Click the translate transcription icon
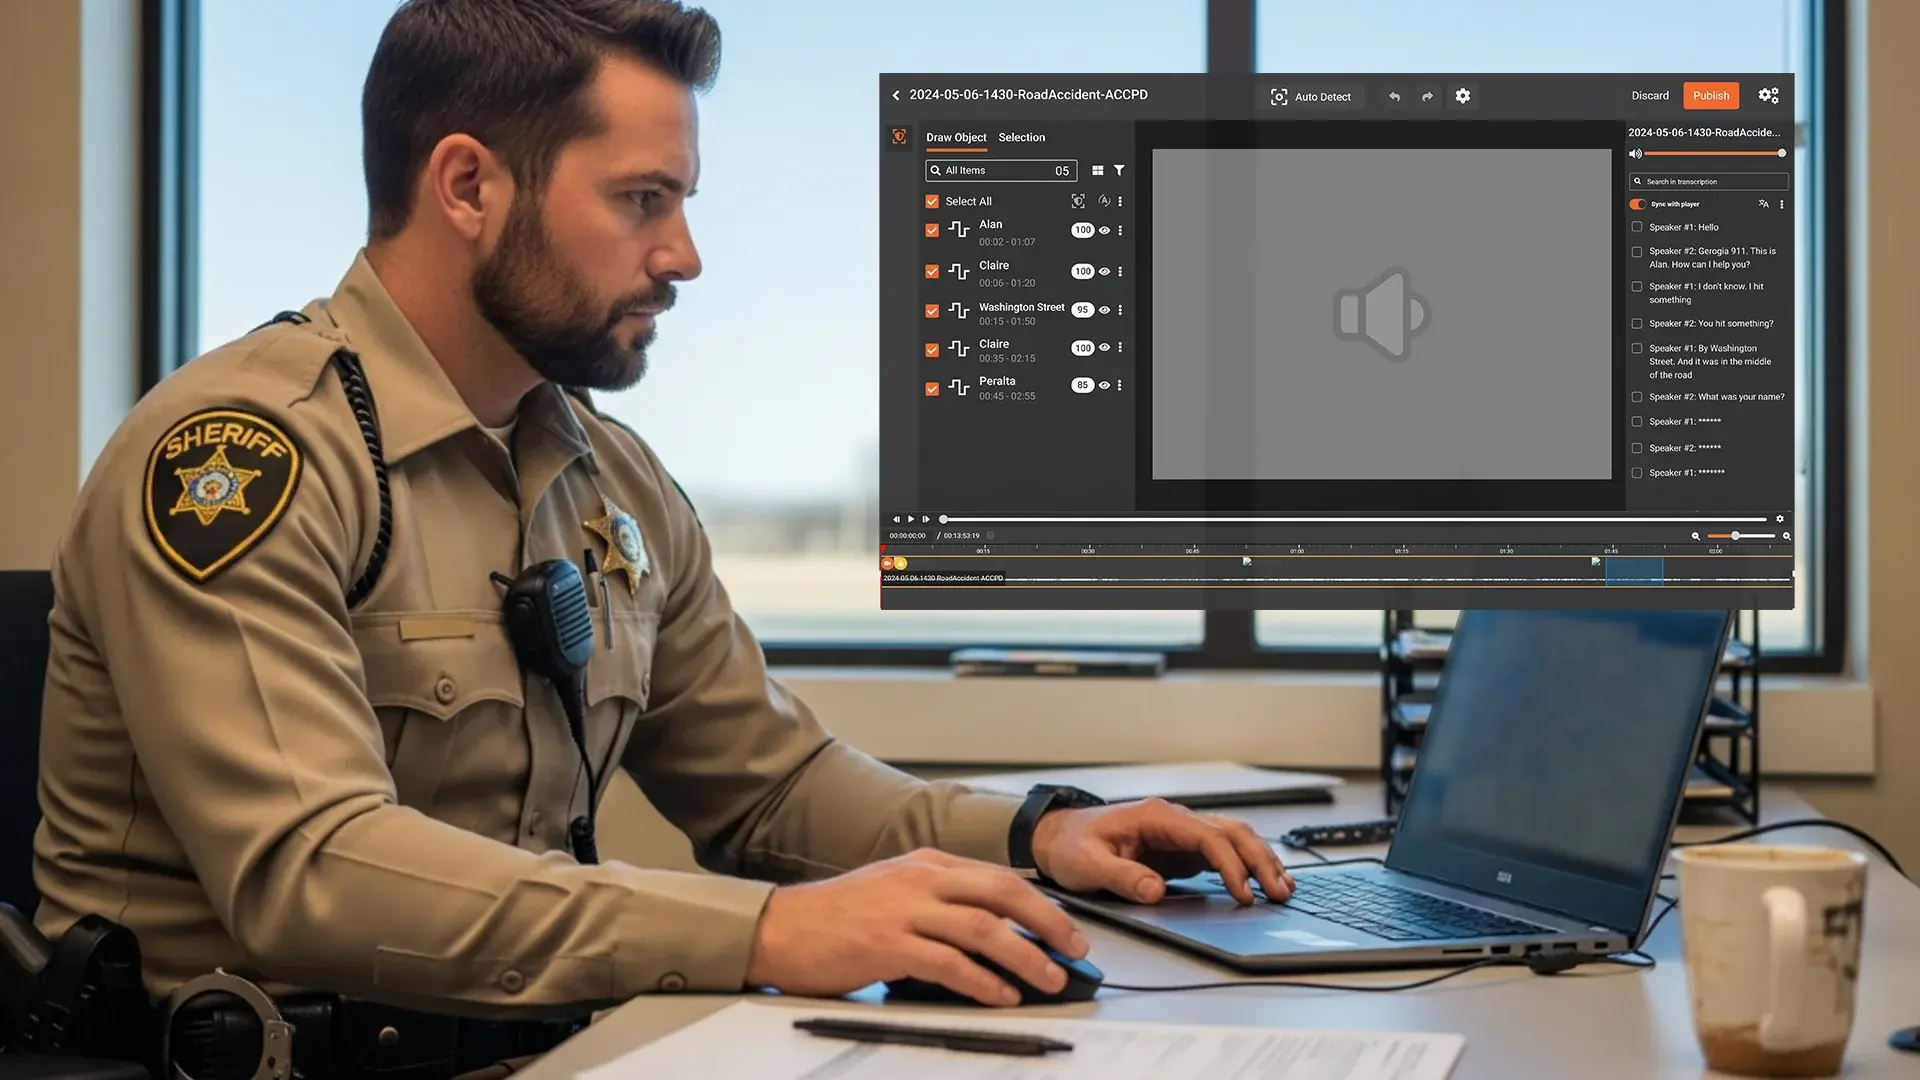This screenshot has height=1080, width=1920. (x=1763, y=204)
